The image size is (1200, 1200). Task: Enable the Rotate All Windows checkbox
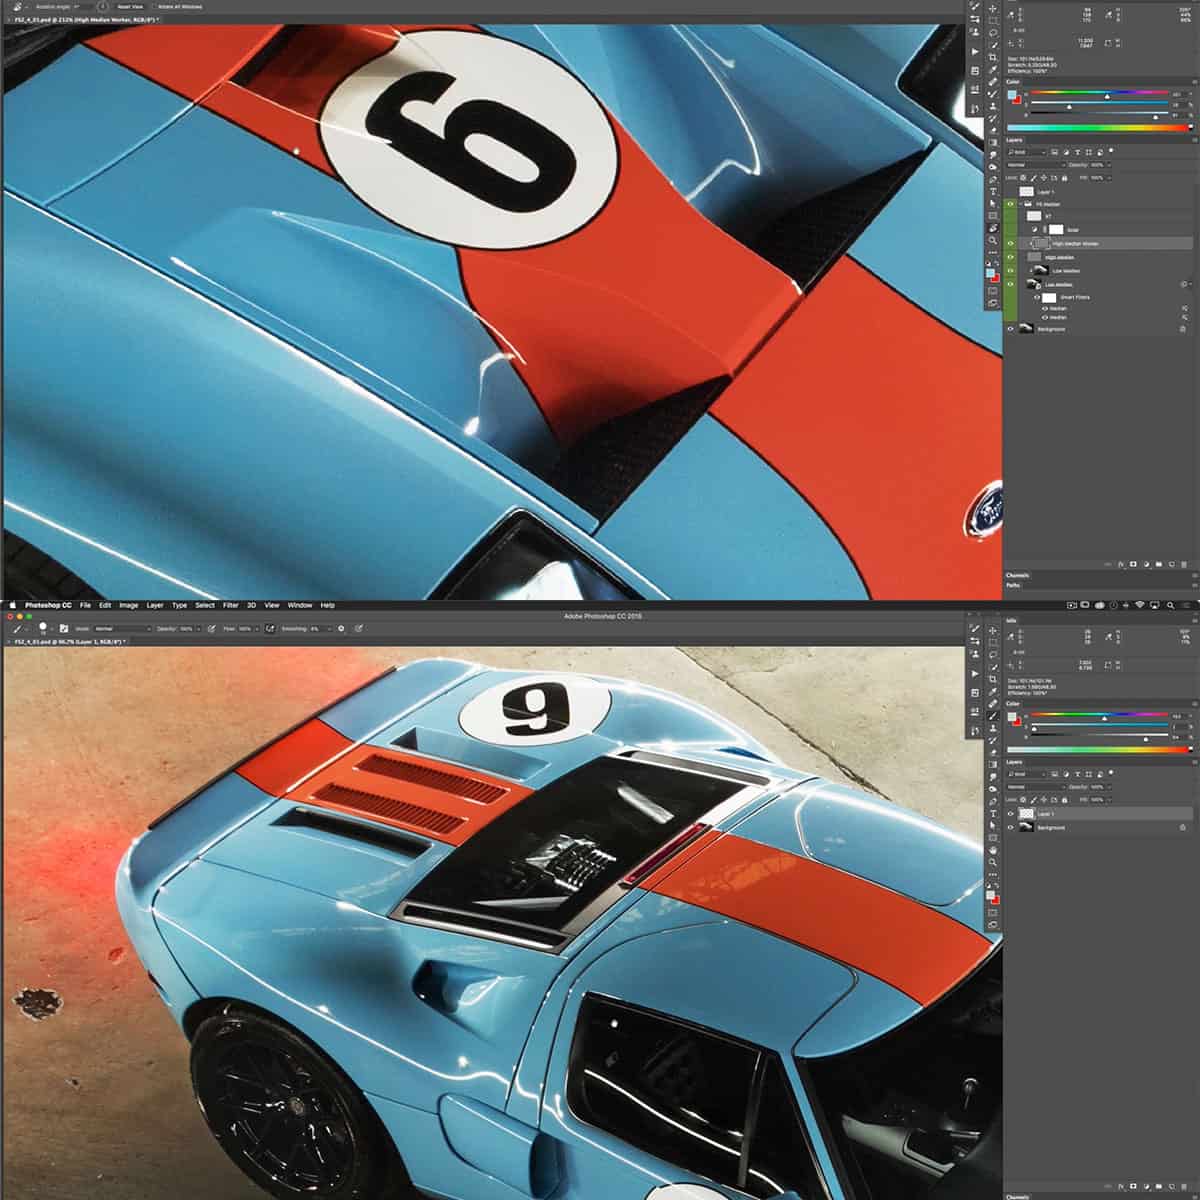tap(154, 6)
